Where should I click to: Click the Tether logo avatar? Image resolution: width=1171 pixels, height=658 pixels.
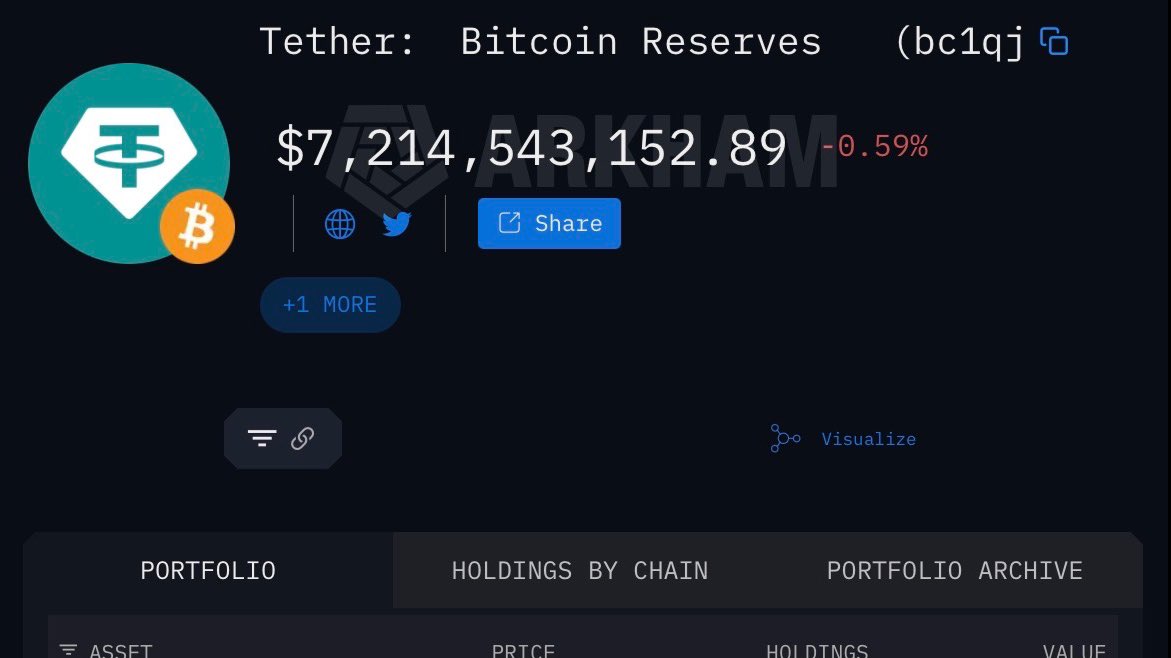128,160
